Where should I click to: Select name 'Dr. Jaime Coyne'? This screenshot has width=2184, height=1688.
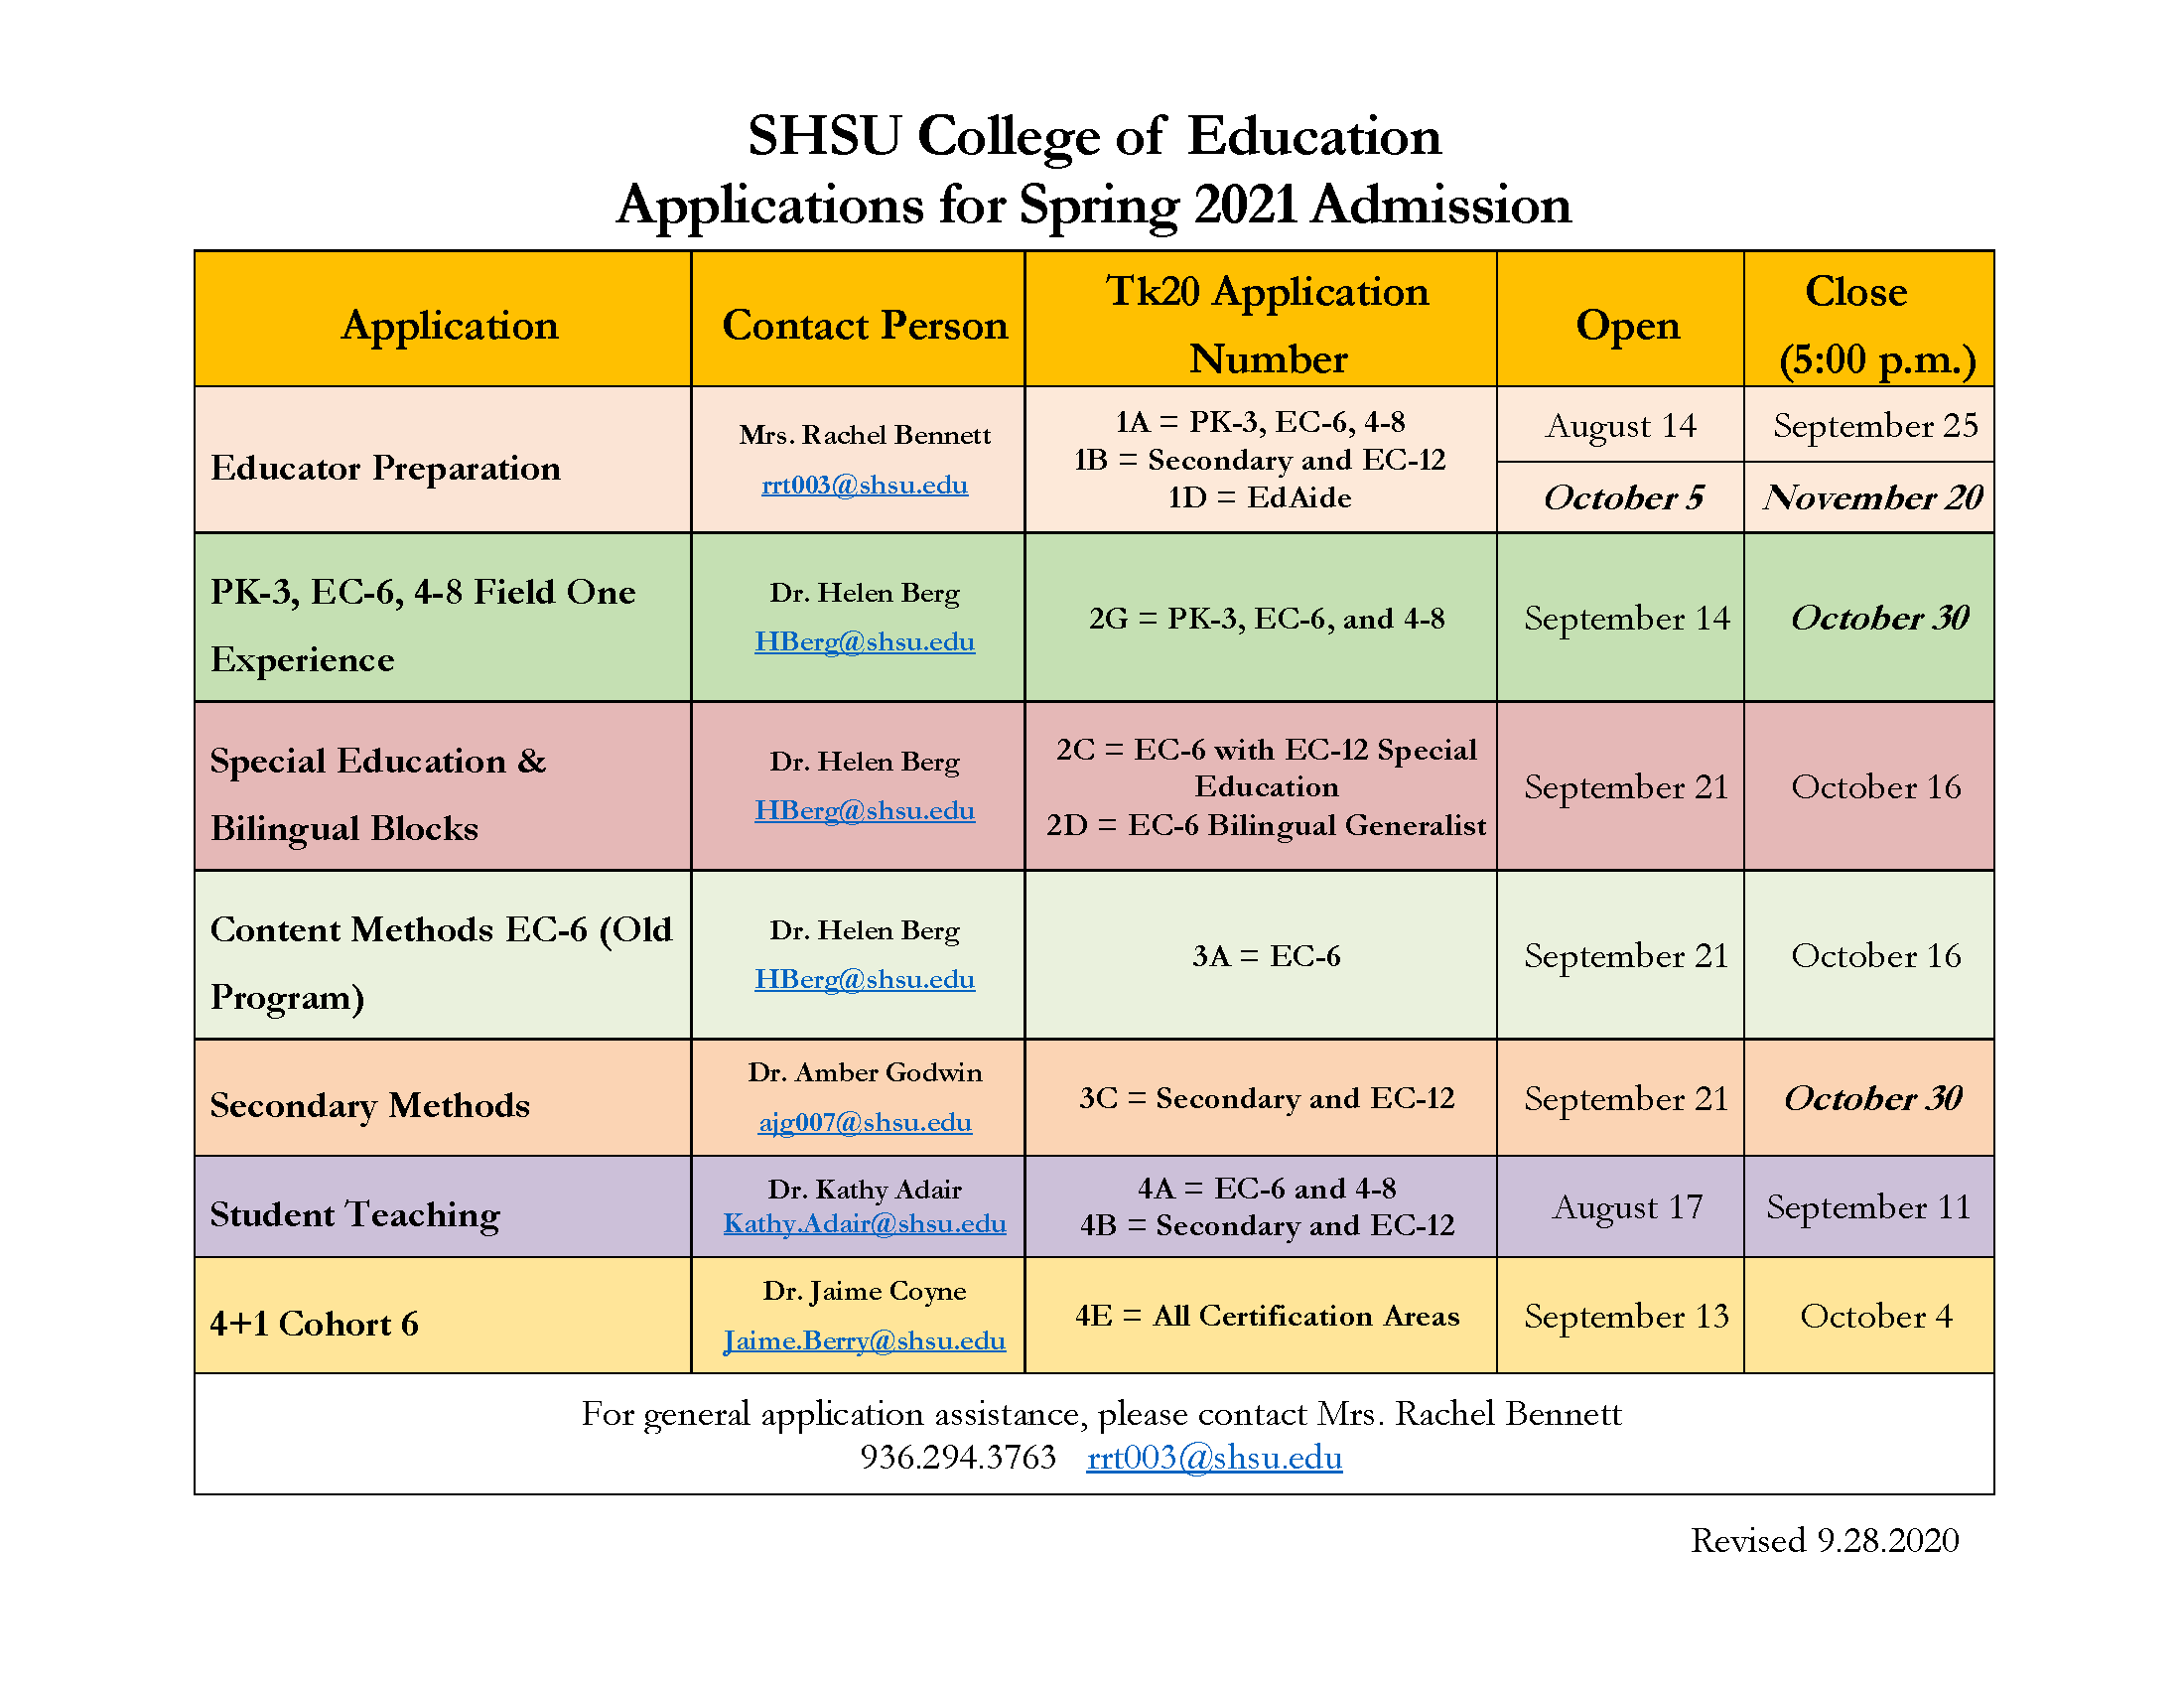pyautogui.click(x=865, y=1291)
